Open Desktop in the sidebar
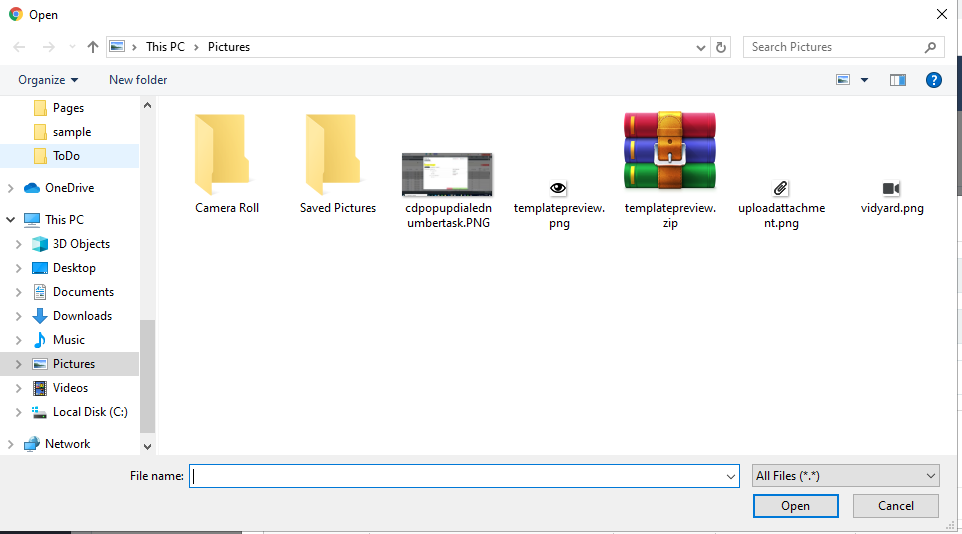The height and width of the screenshot is (534, 962). click(74, 268)
